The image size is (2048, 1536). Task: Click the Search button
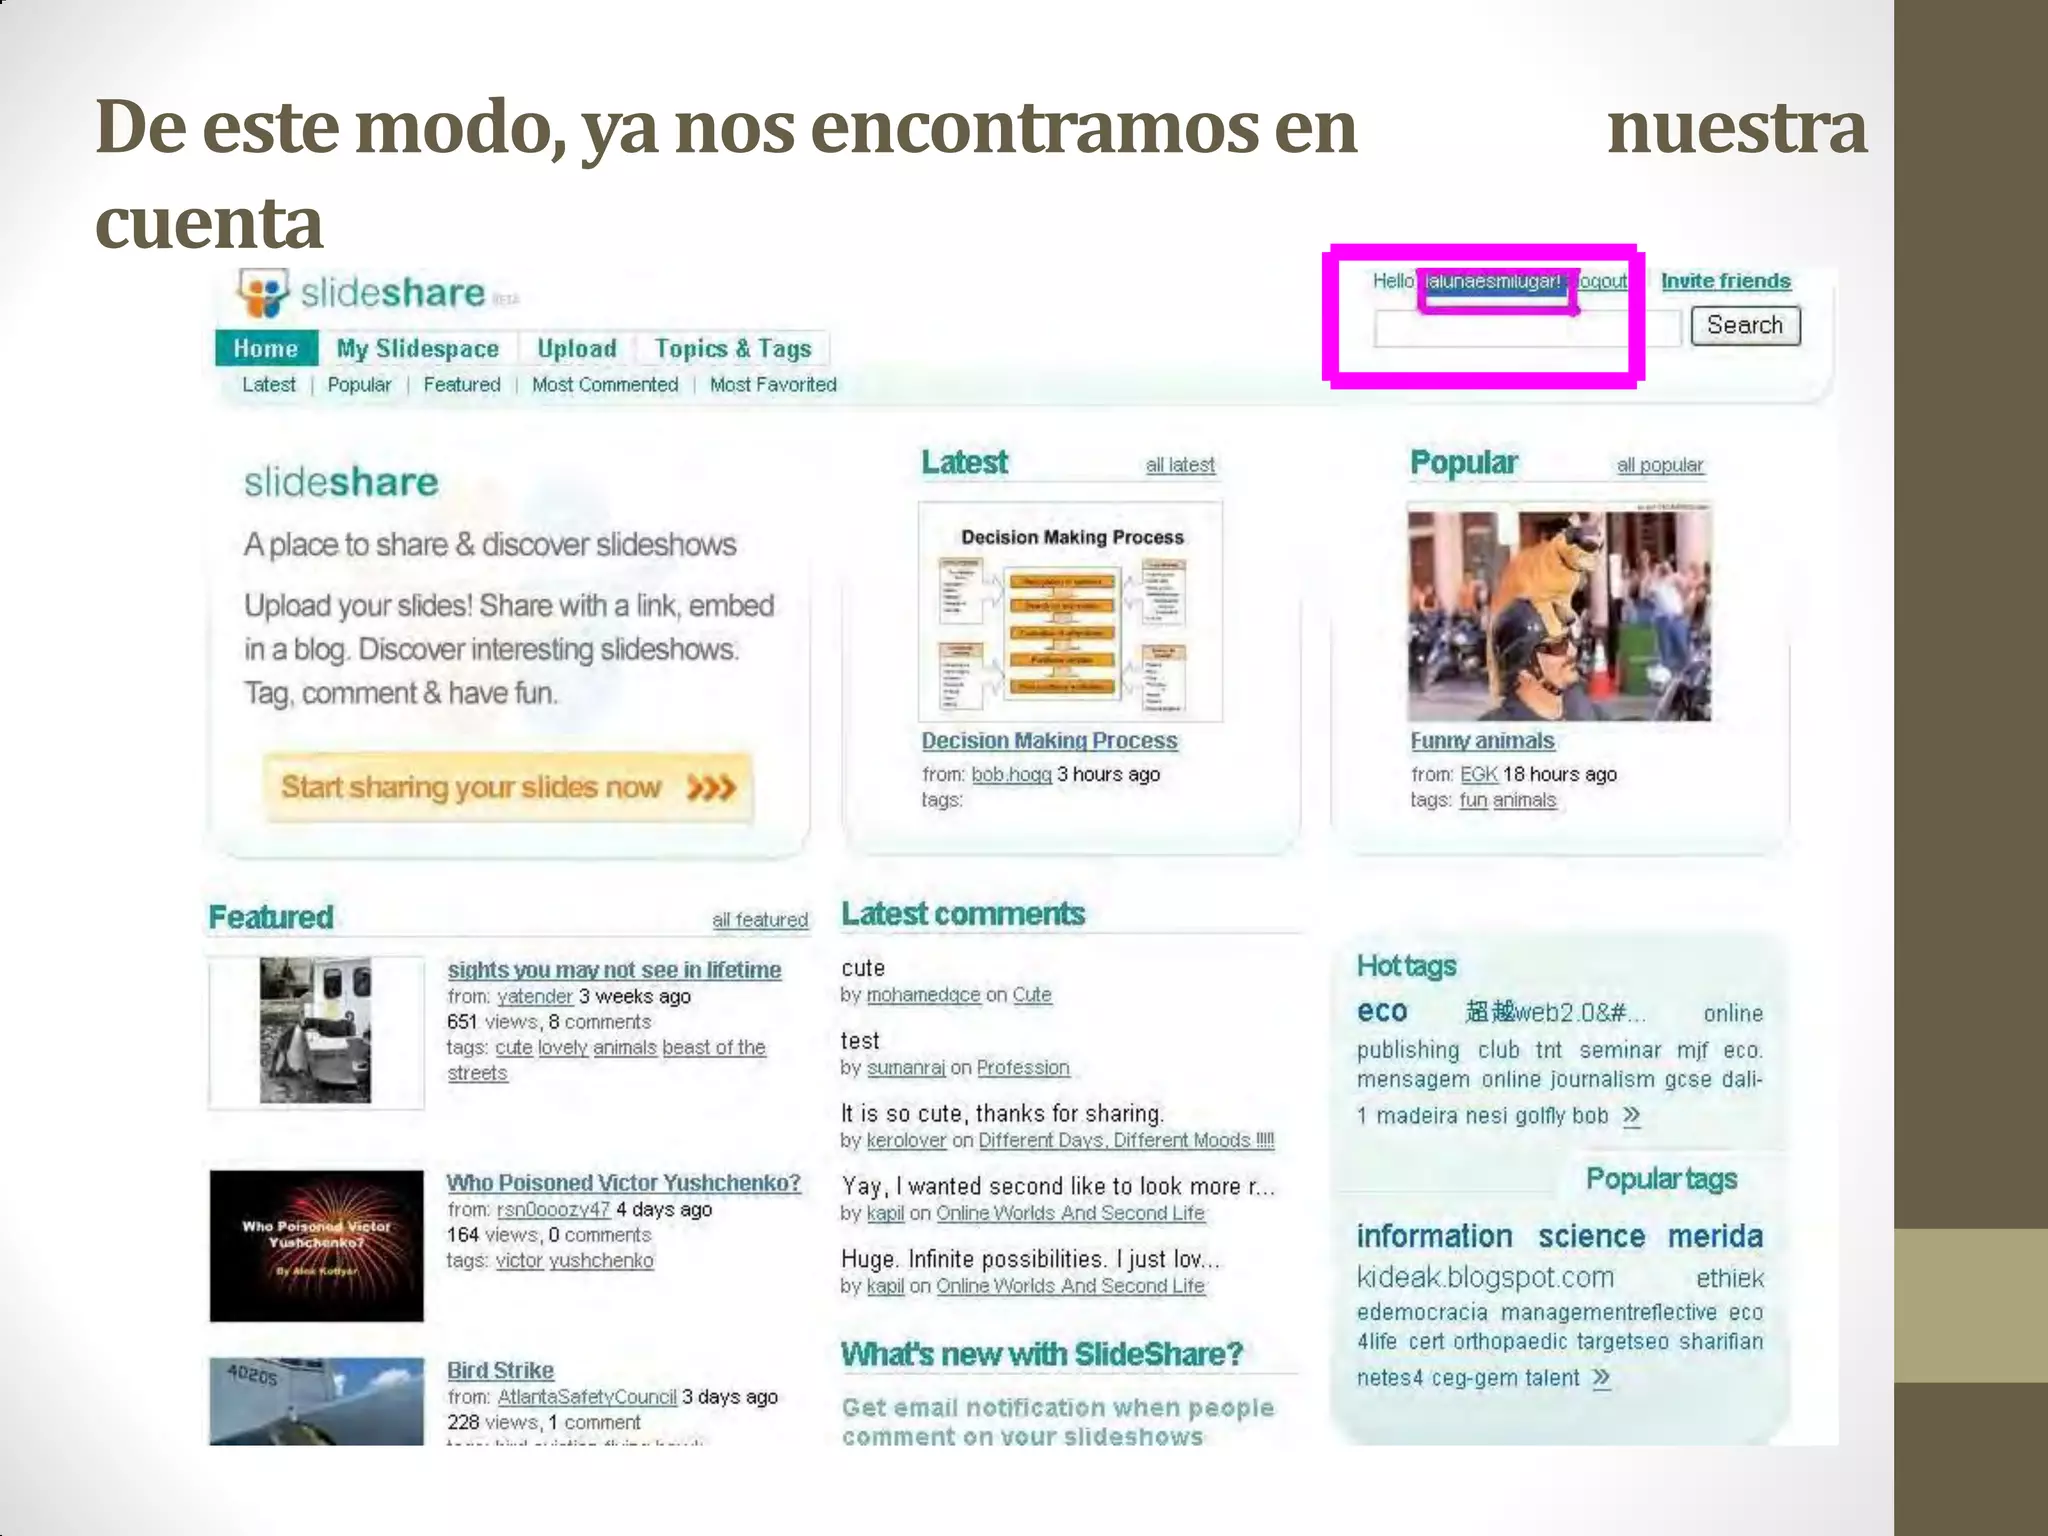coord(1745,326)
